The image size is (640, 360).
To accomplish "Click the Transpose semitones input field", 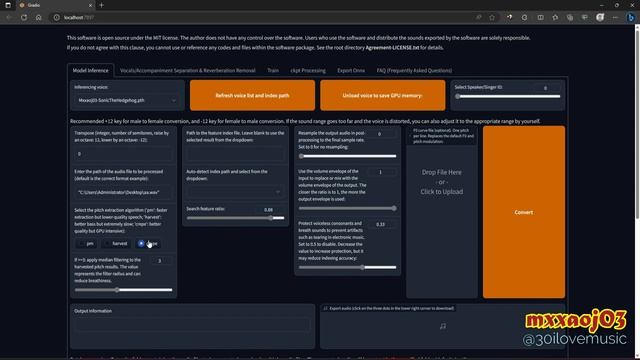I will point(123,154).
